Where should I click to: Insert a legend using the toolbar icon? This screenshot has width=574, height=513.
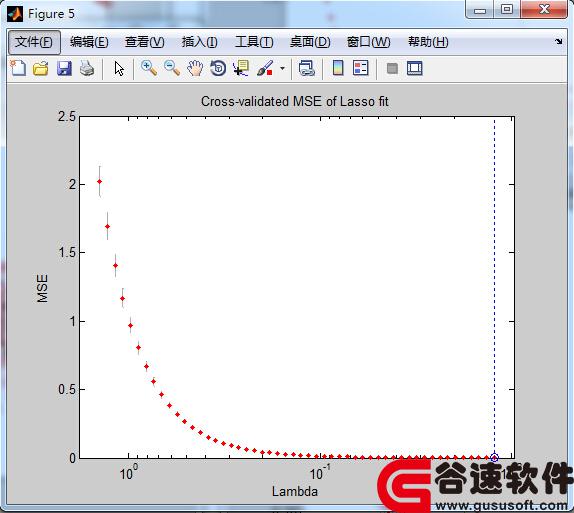pos(361,68)
